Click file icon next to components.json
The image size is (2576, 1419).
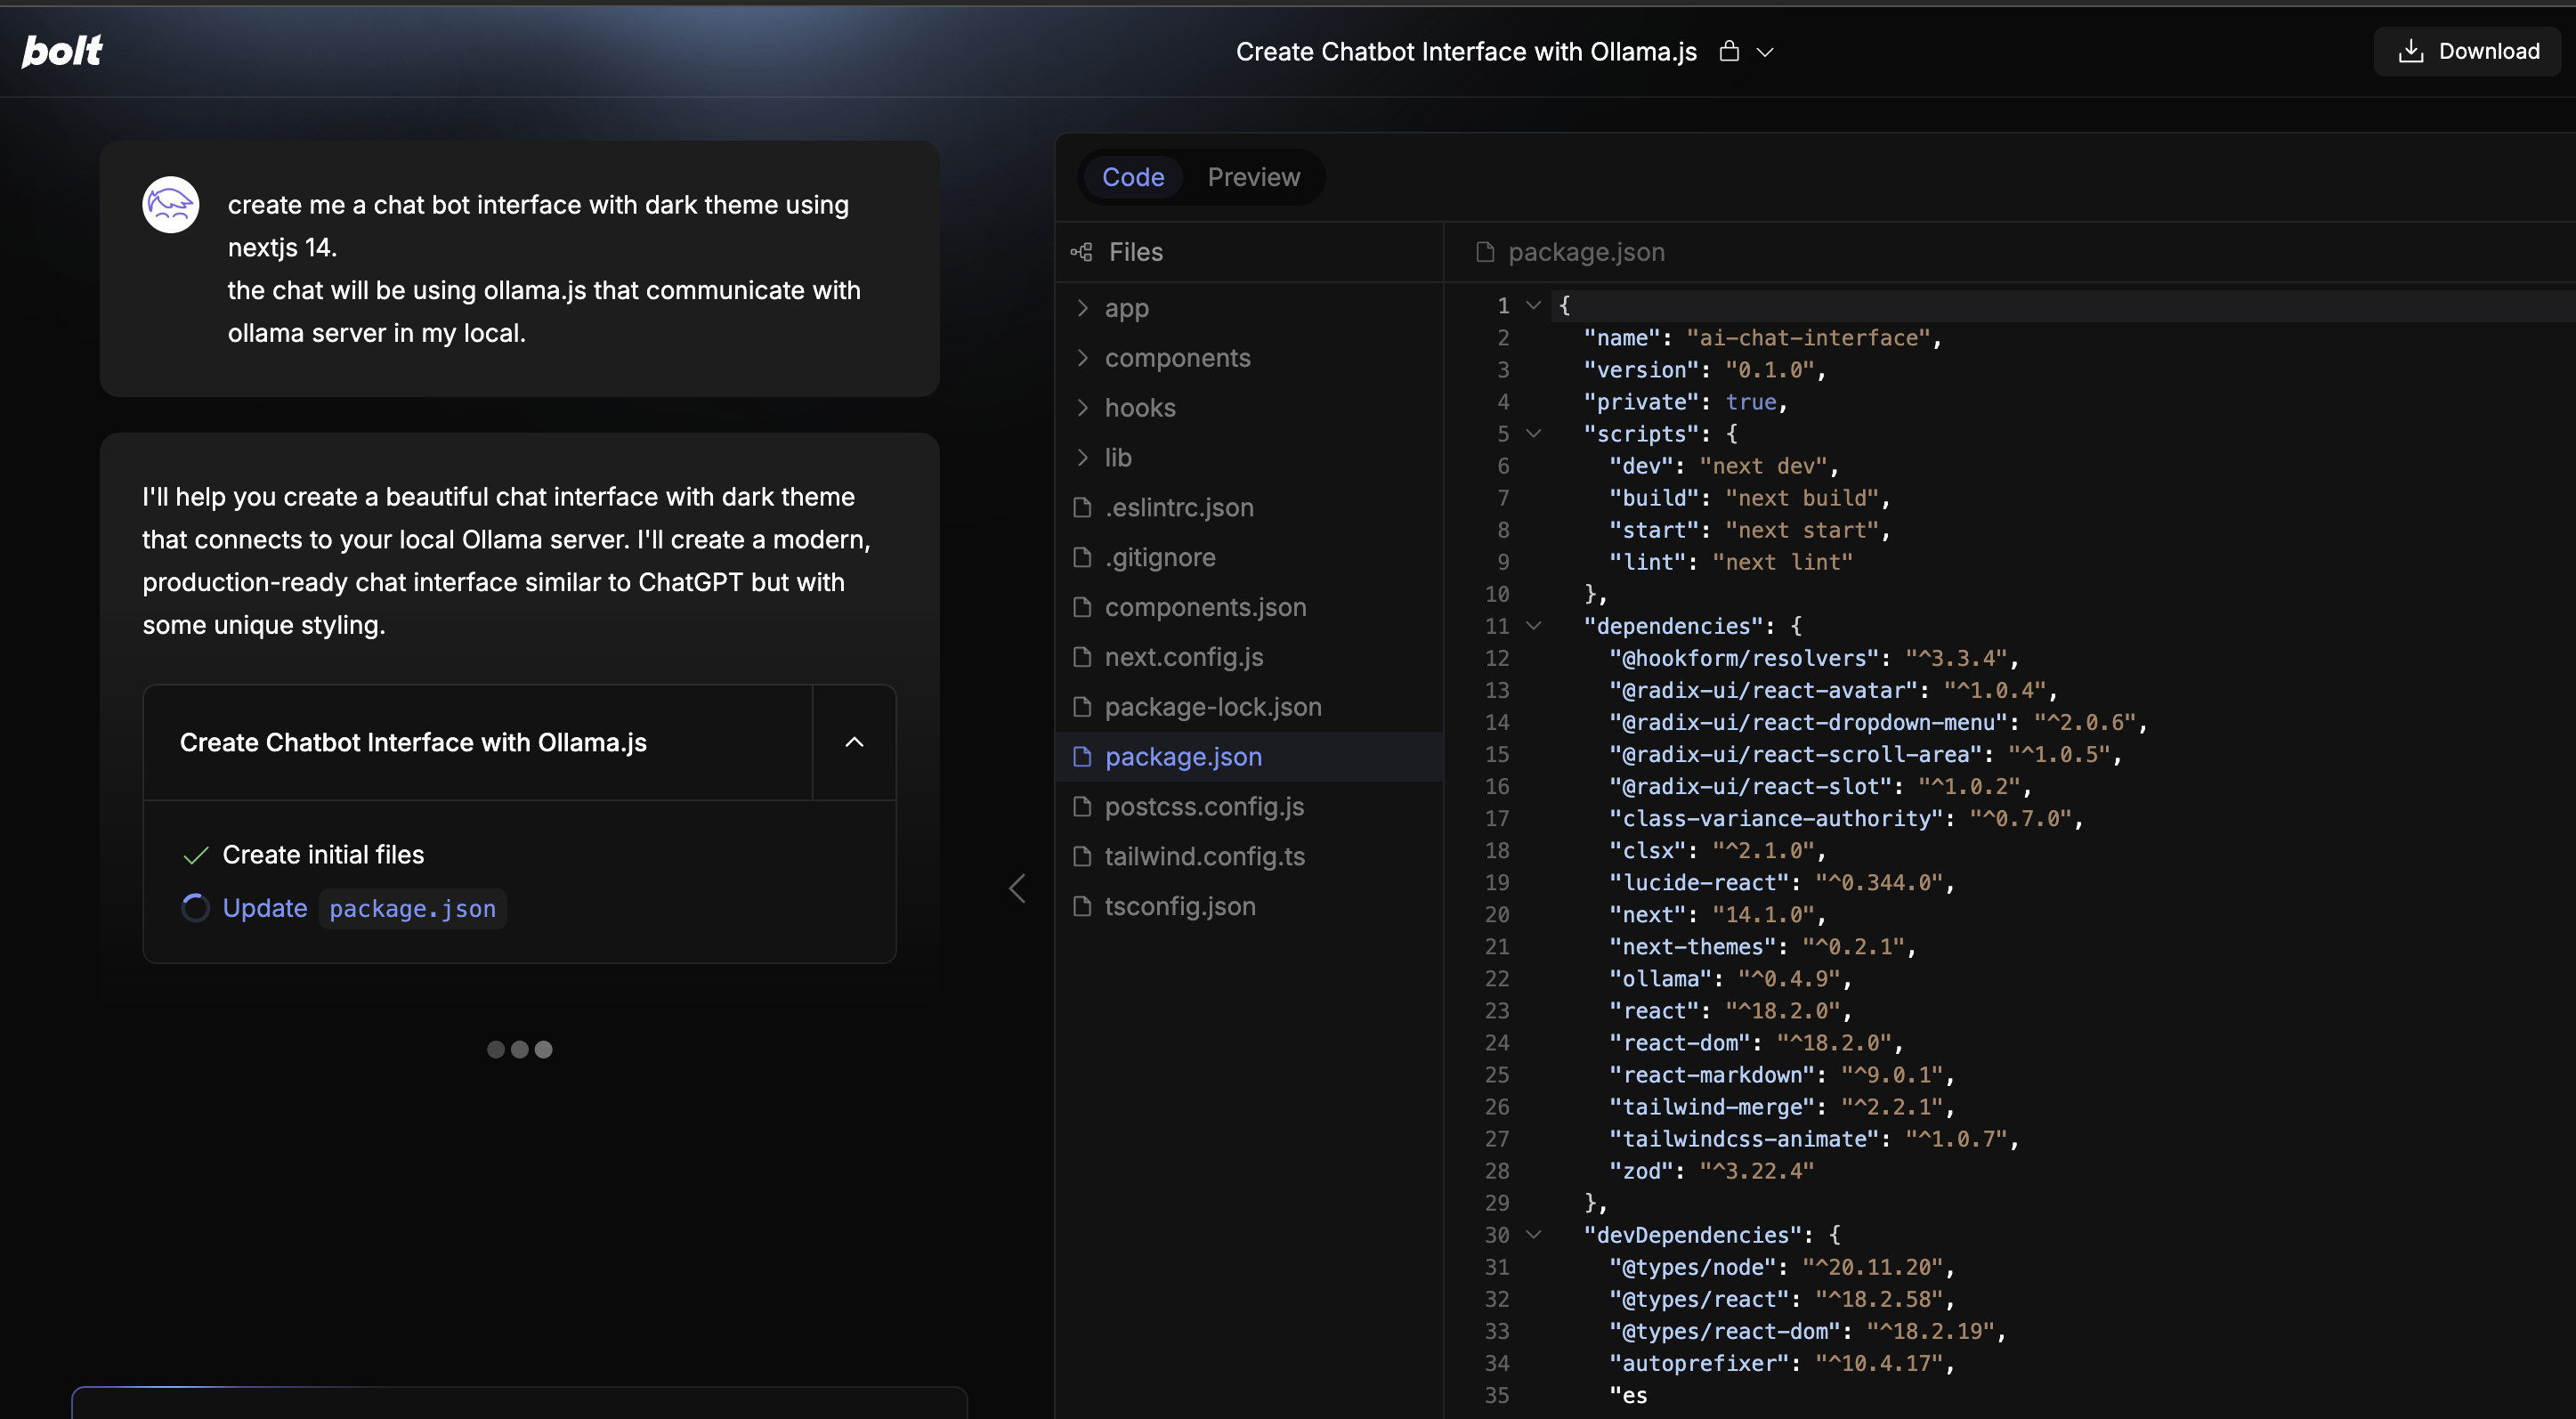[1081, 607]
